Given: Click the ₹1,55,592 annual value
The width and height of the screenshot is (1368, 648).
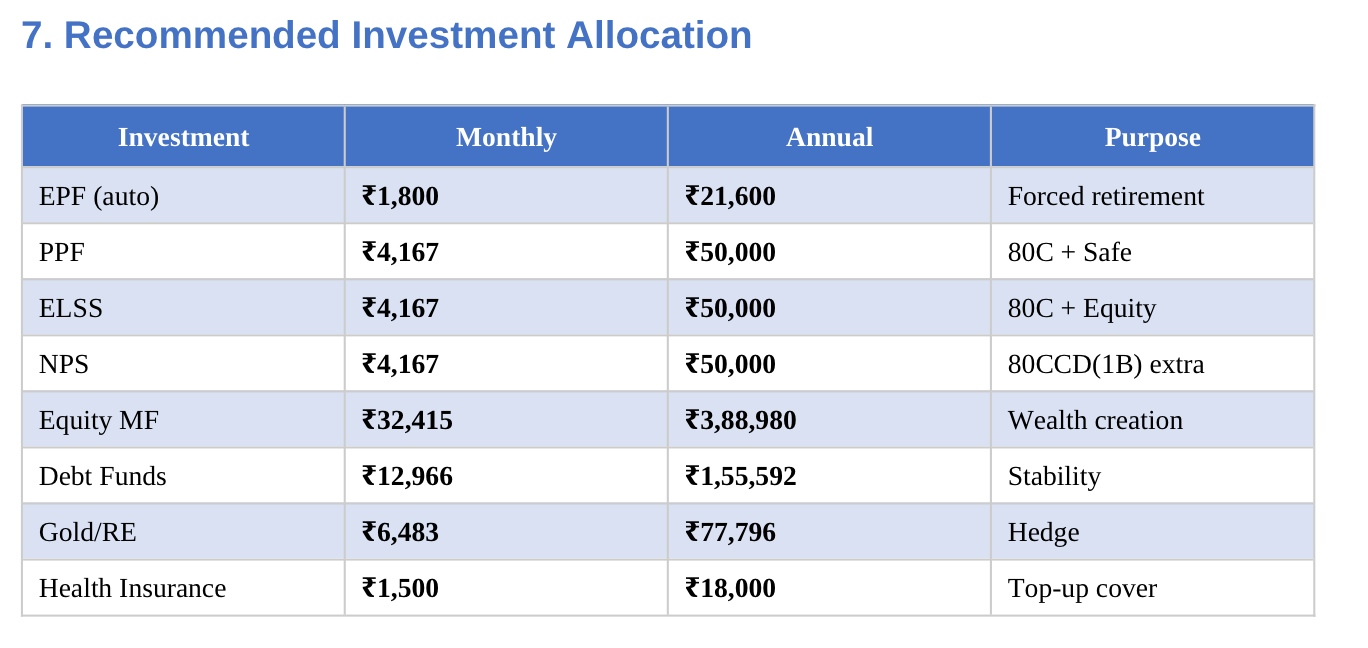Looking at the screenshot, I should tap(741, 476).
